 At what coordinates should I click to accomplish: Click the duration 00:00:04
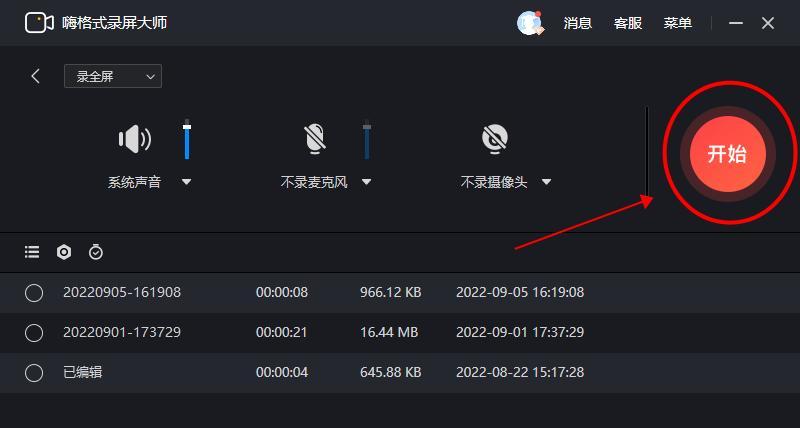tap(282, 372)
